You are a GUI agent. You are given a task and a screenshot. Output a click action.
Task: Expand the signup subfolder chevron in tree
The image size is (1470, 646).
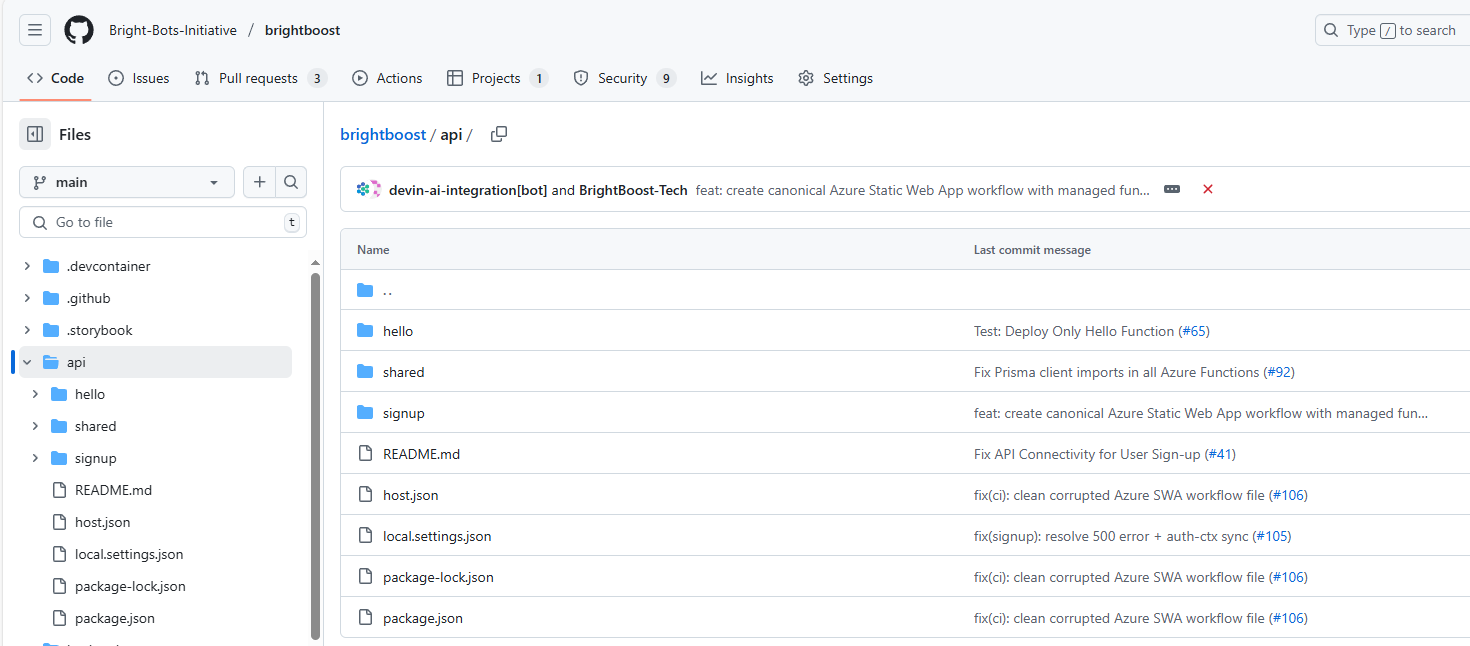coord(35,458)
